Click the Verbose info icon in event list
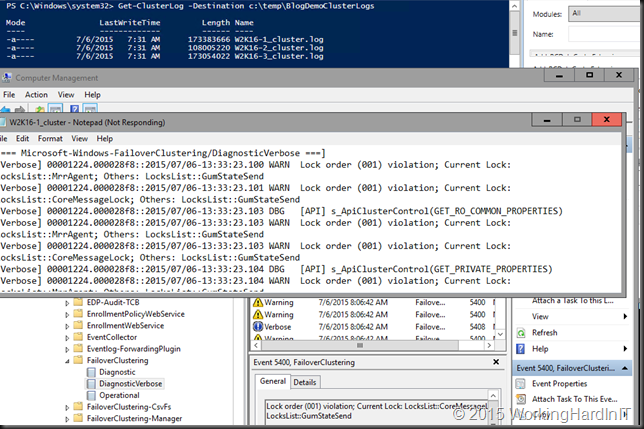Viewport: 644px width, 429px height. point(258,327)
